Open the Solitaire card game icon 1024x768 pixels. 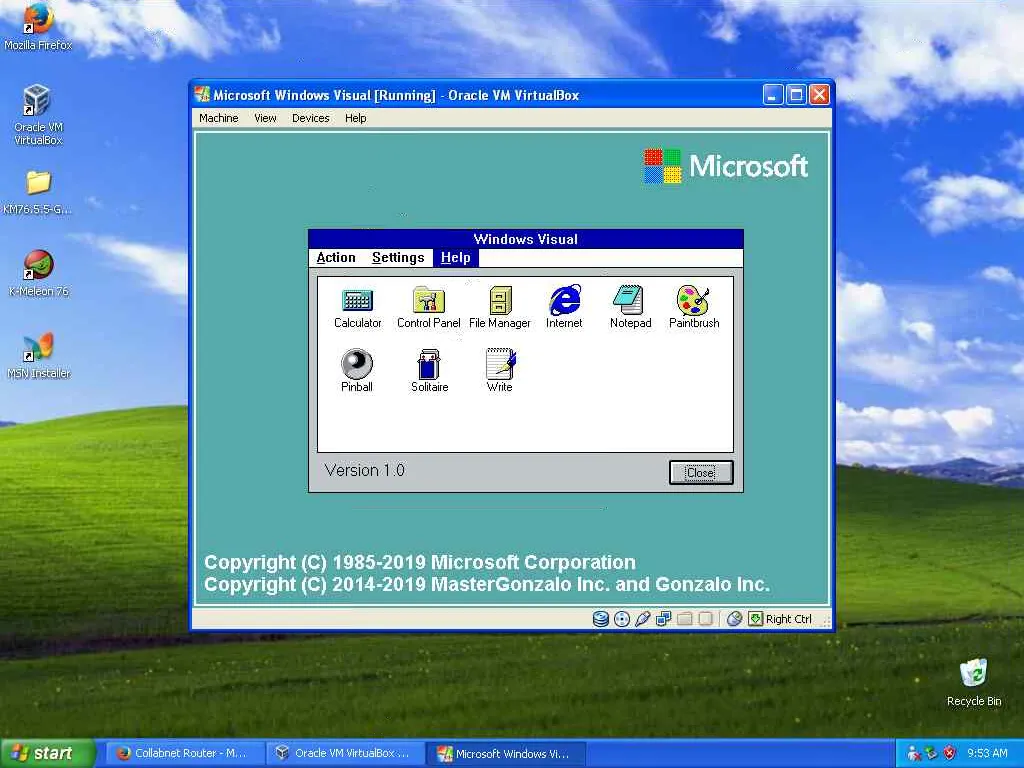[429, 370]
